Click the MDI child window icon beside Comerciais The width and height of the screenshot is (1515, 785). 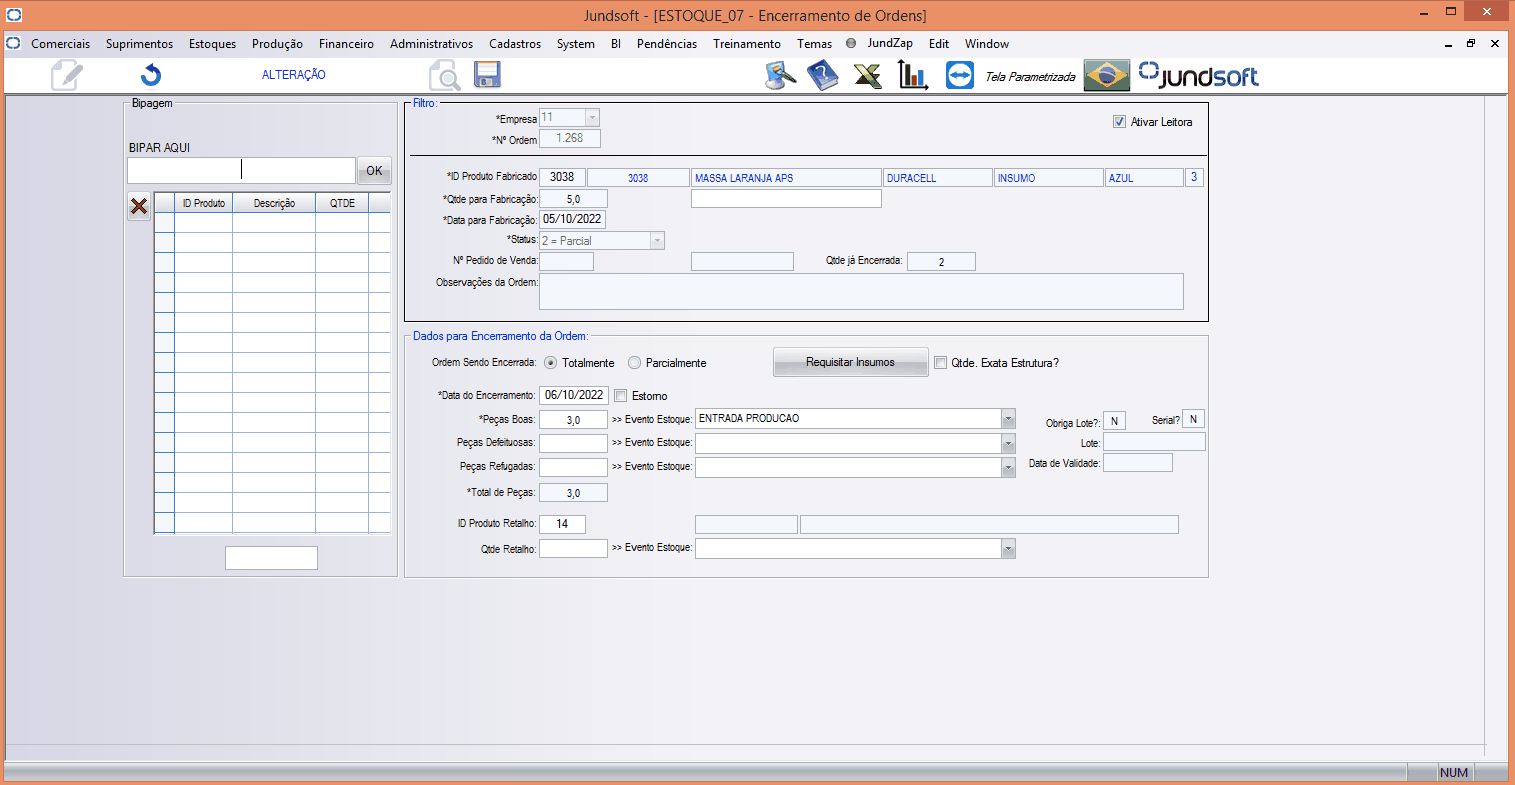click(13, 43)
